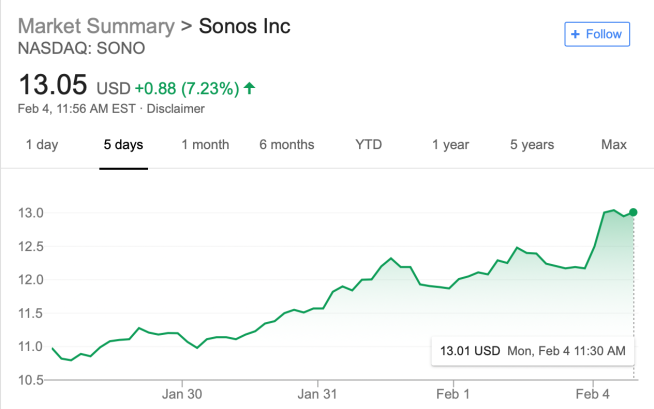Open the YTD time range
The height and width of the screenshot is (409, 654).
point(368,145)
